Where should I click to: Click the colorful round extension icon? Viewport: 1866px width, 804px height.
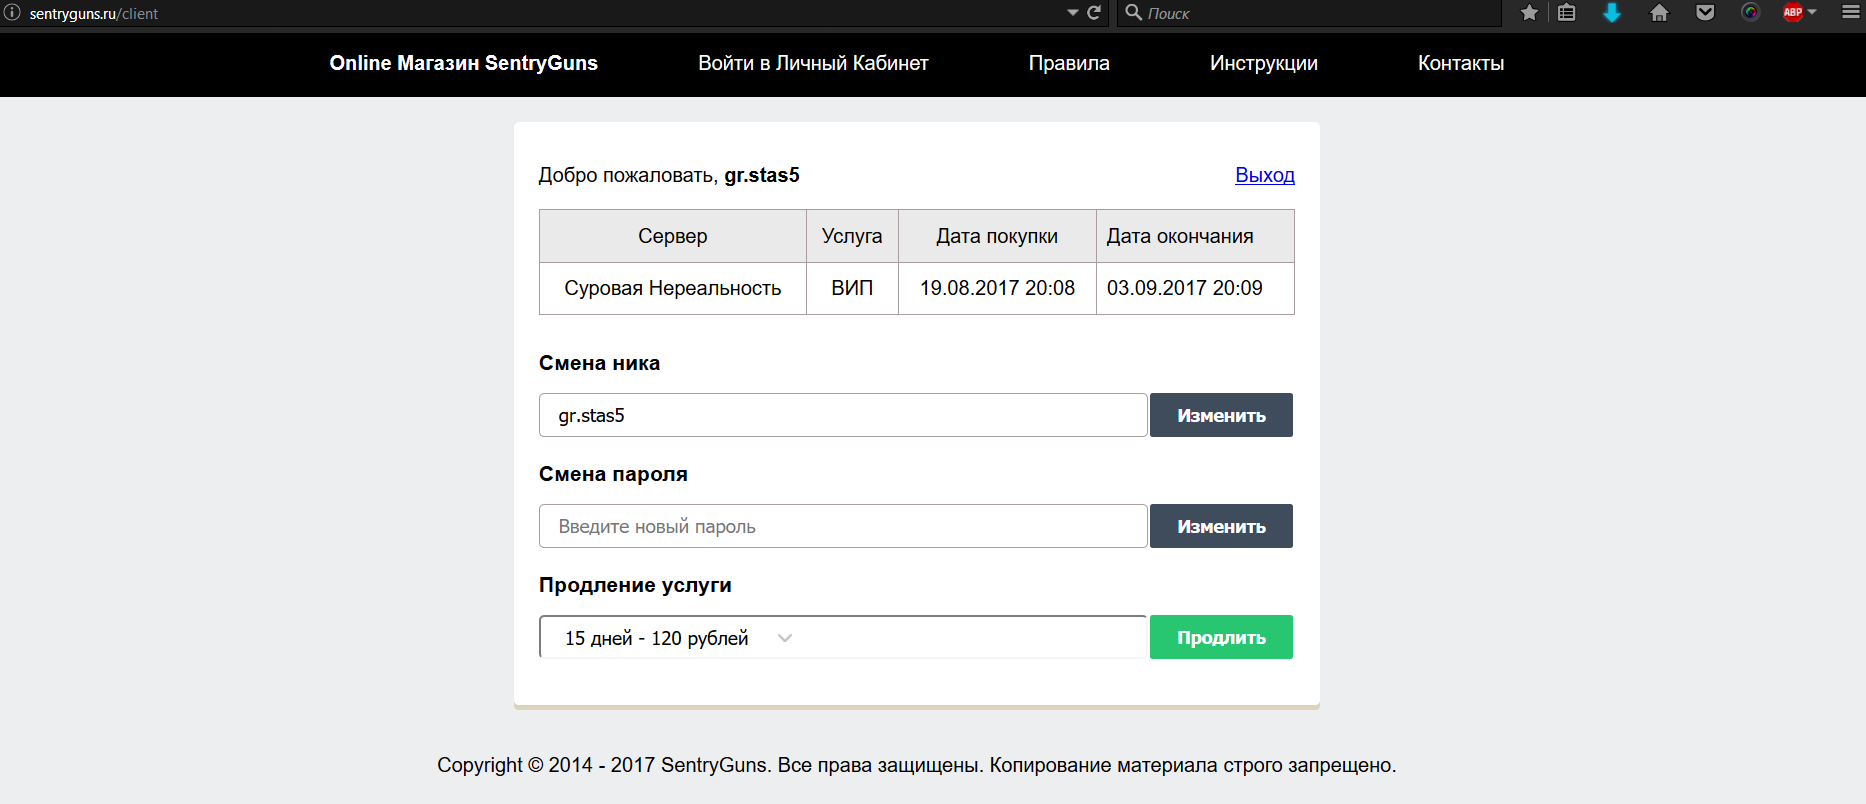click(x=1750, y=12)
